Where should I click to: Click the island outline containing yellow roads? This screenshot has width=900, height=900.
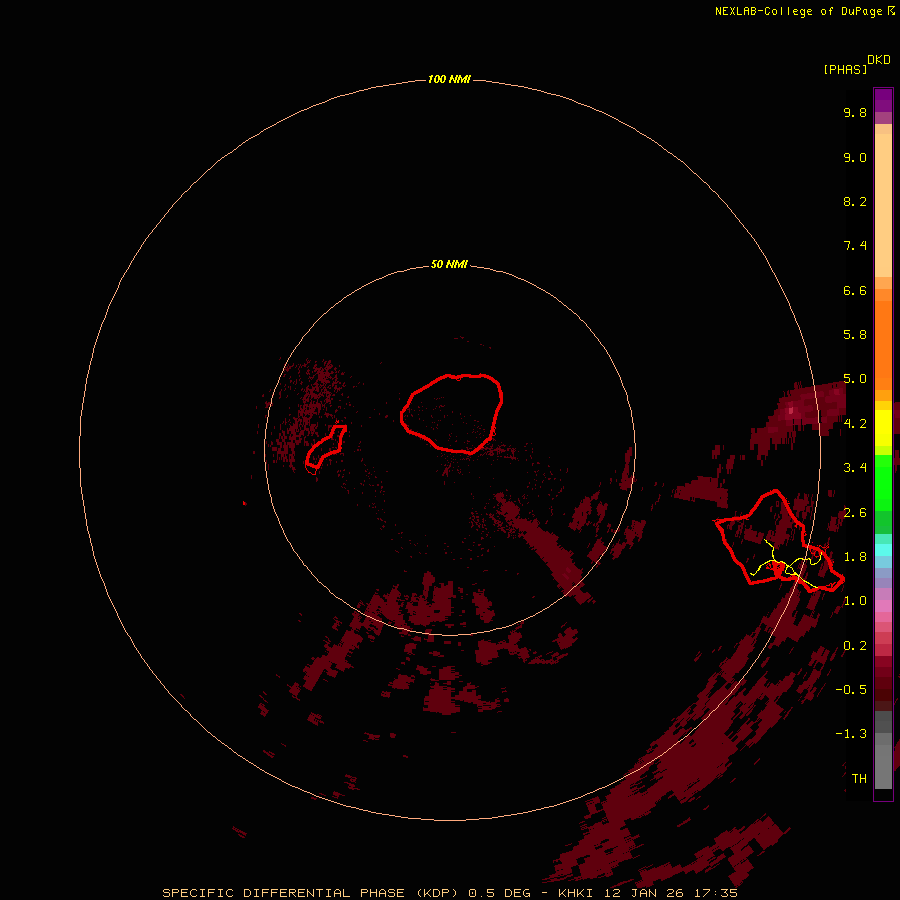pyautogui.click(x=778, y=541)
